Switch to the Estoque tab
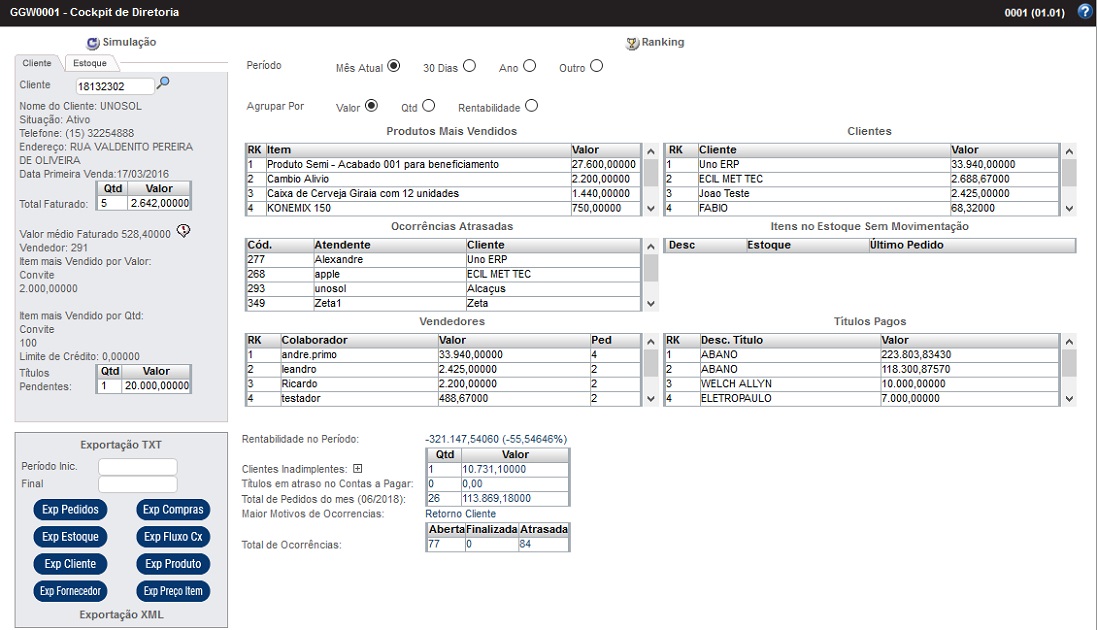Viewport: 1097px width, 630px height. pyautogui.click(x=90, y=63)
